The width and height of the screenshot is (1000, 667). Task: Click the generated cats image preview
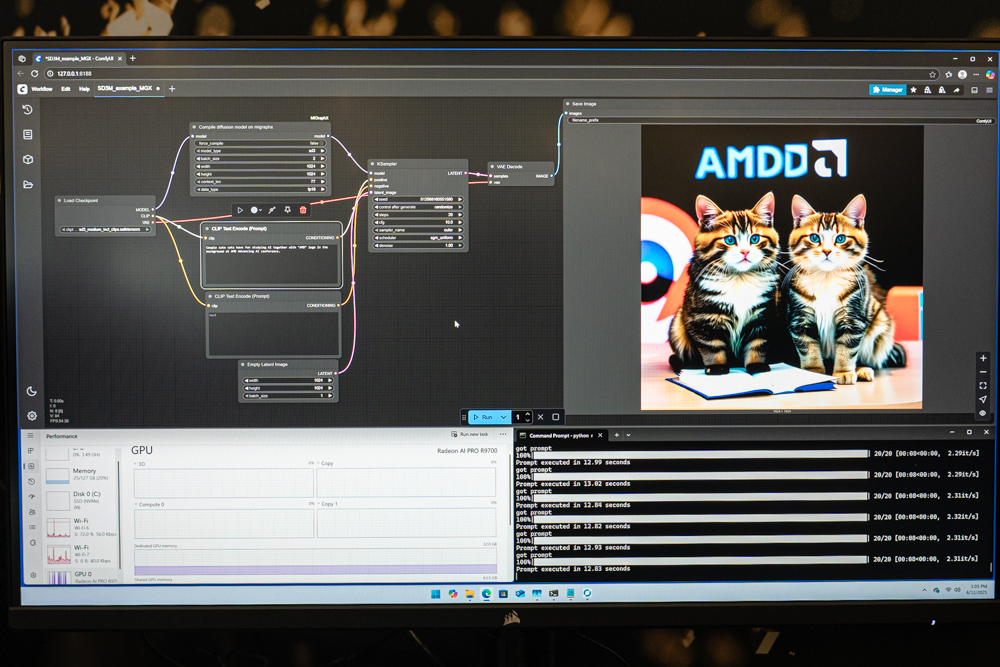(782, 267)
